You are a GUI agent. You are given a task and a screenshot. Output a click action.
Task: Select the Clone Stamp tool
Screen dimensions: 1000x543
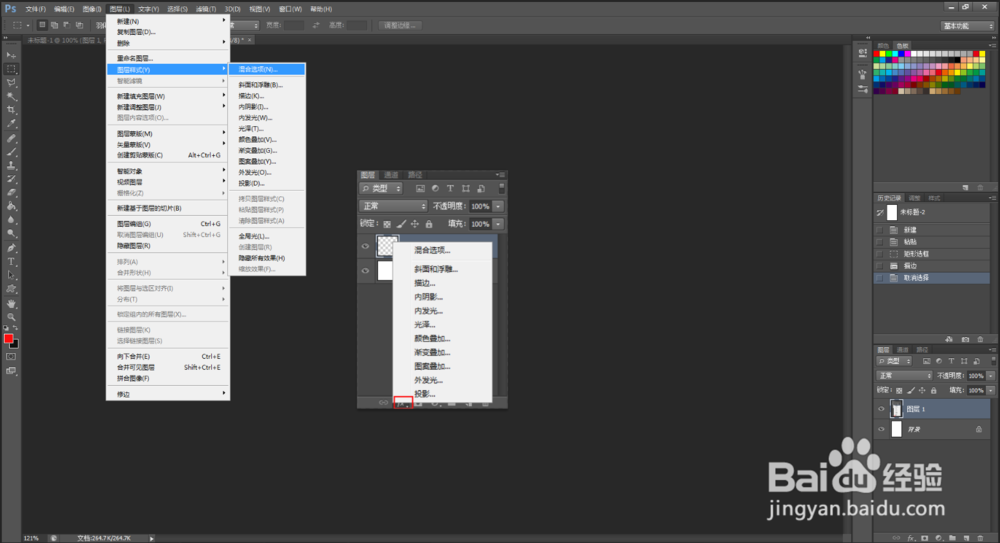(x=11, y=165)
